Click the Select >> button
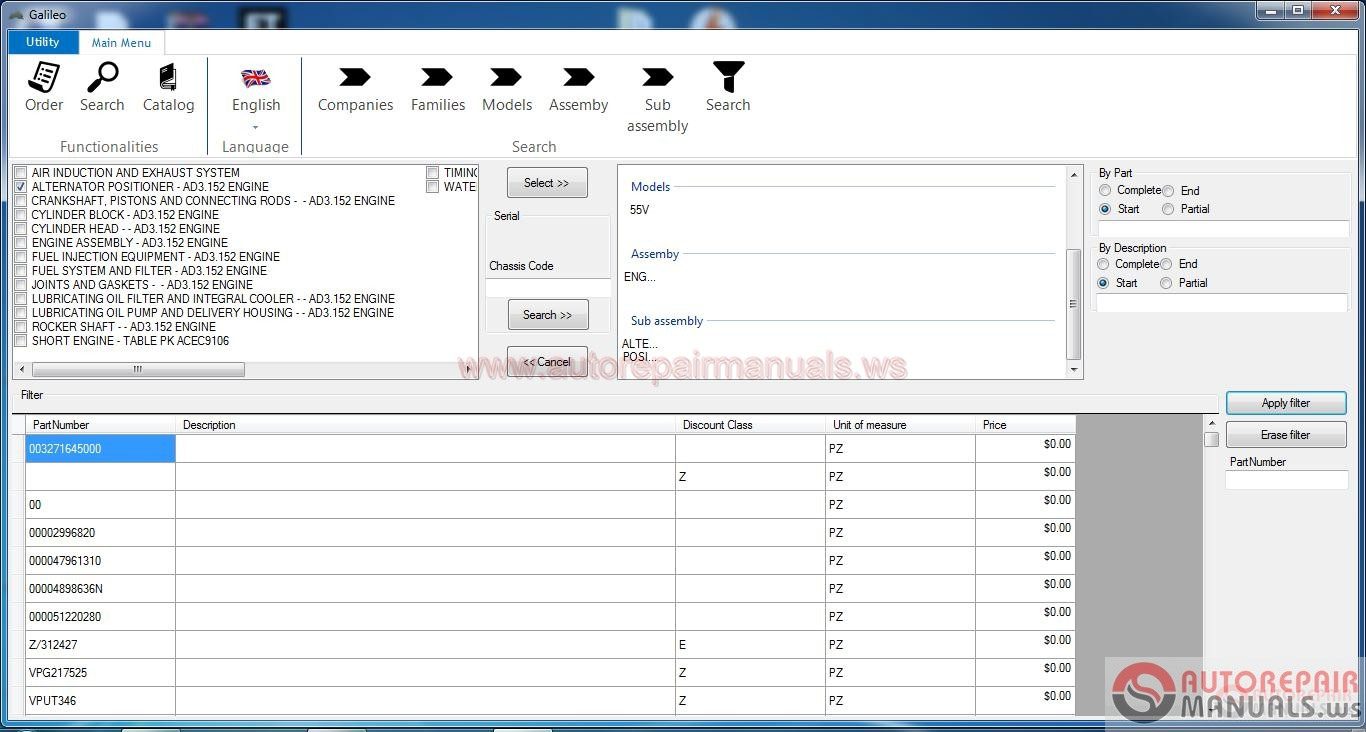Viewport: 1366px width, 732px height. pos(547,183)
